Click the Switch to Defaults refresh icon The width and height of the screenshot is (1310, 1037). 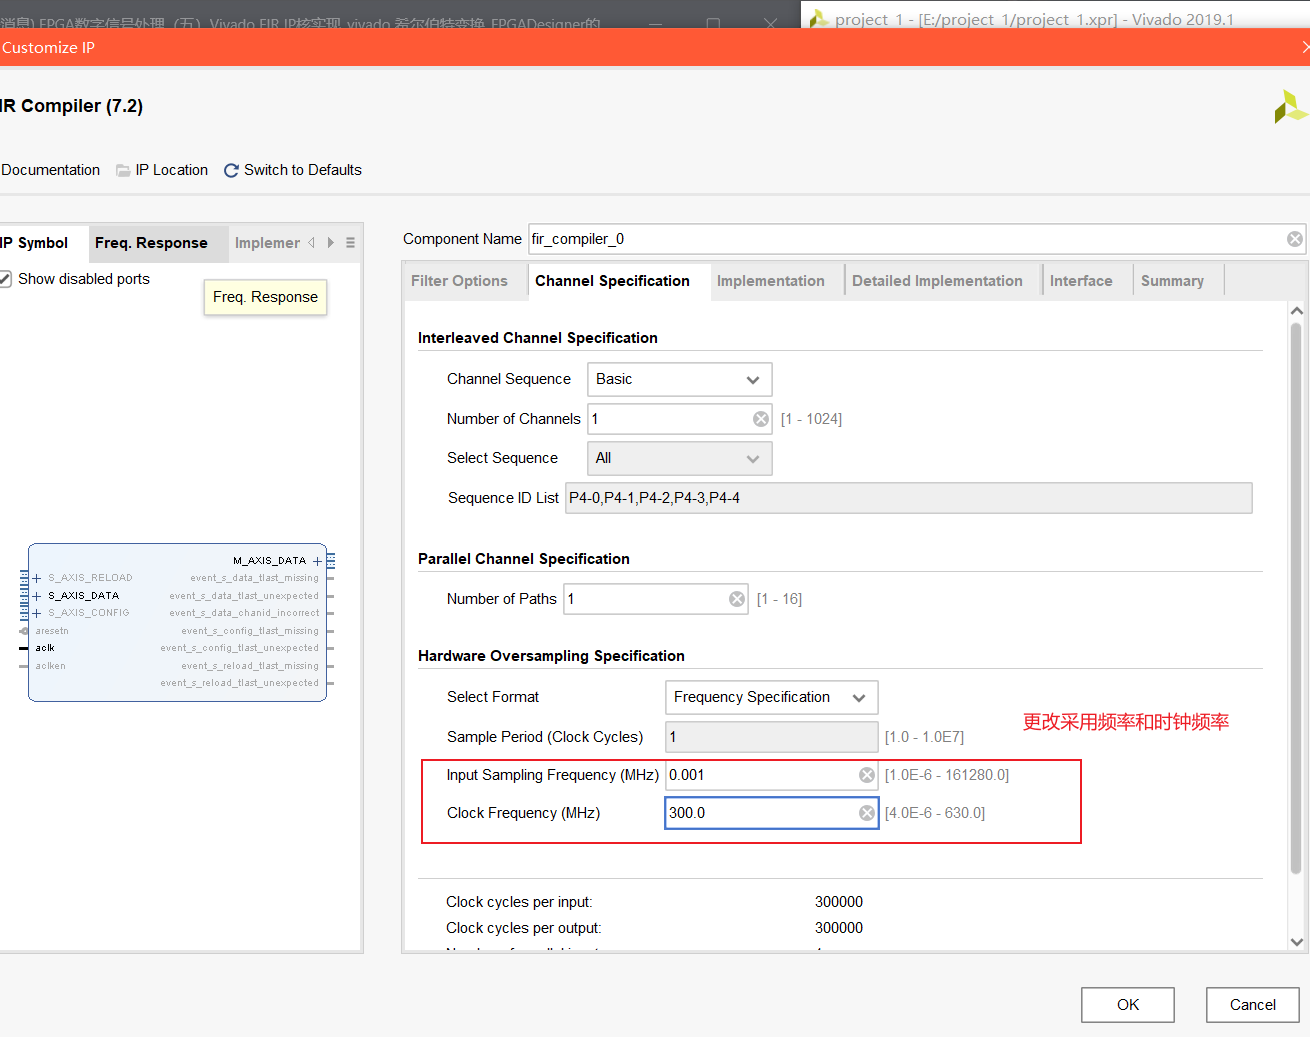[x=231, y=170]
